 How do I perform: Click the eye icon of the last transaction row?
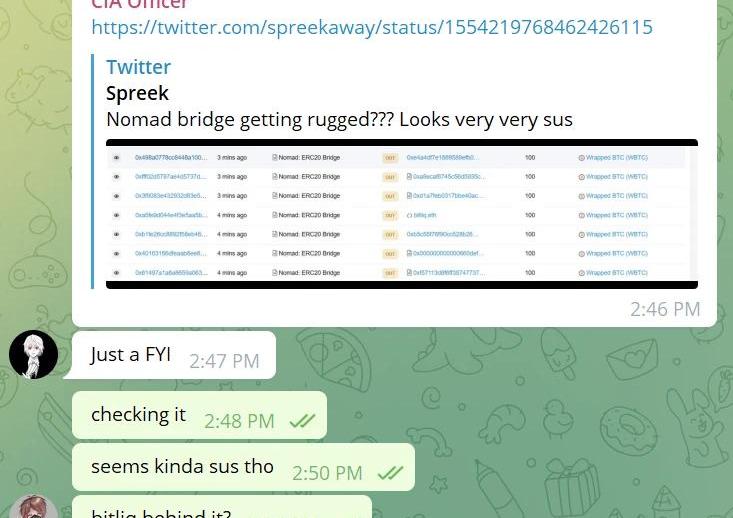[x=116, y=273]
